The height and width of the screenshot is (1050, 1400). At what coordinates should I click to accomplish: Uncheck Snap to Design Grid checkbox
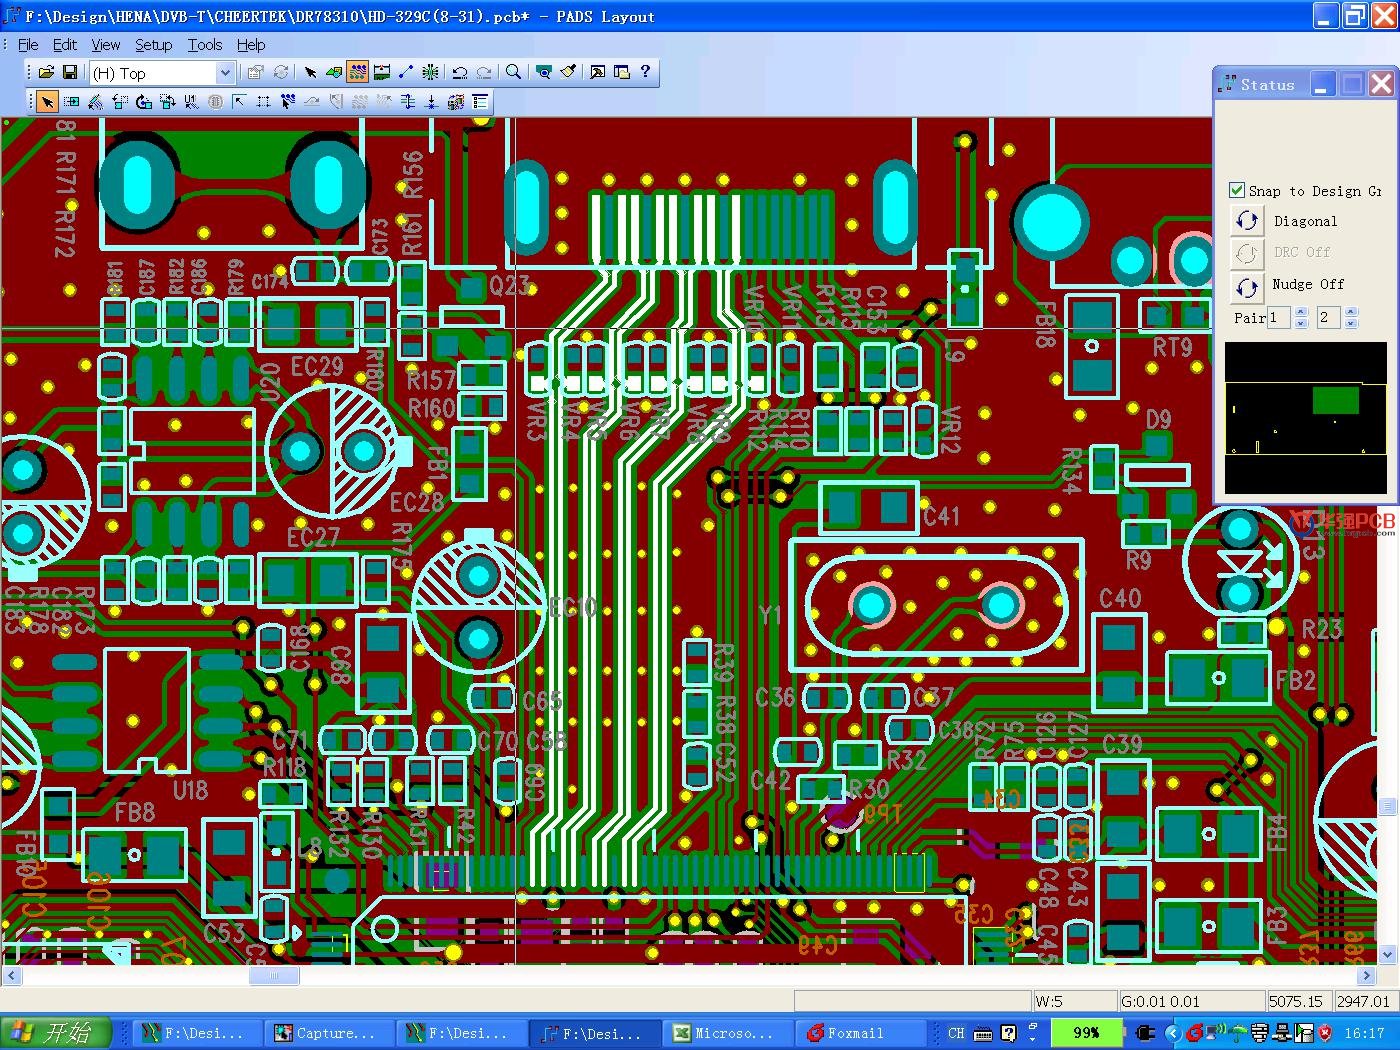click(1237, 190)
